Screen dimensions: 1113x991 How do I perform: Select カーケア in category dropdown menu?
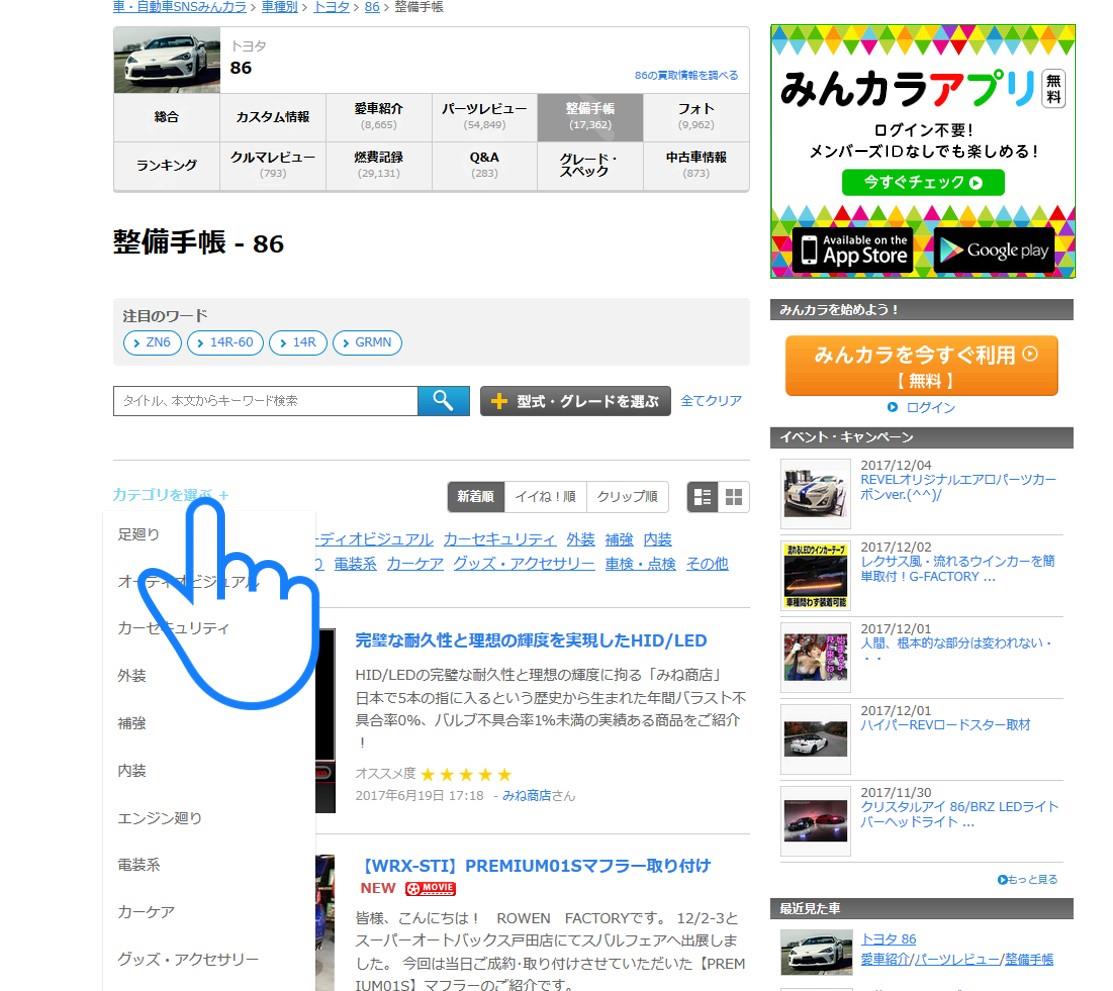pyautogui.click(x=146, y=912)
